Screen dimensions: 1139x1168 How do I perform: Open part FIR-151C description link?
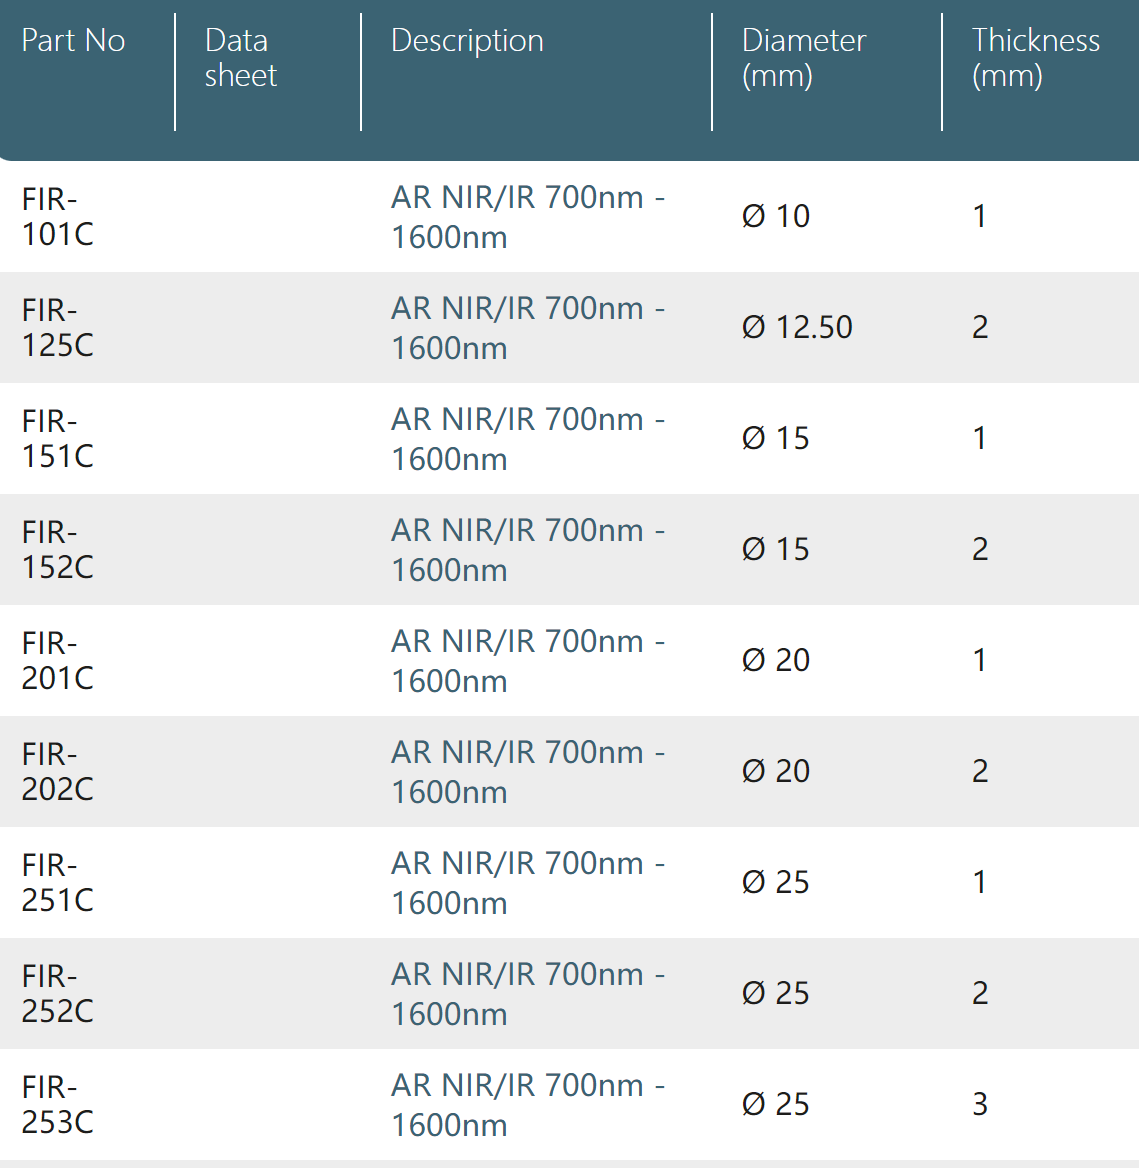pos(528,439)
